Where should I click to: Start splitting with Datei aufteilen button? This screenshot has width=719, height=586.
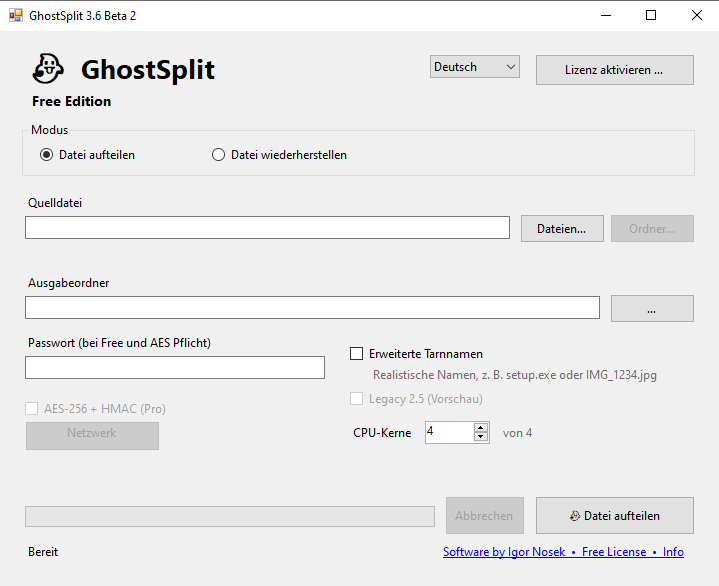click(x=614, y=516)
